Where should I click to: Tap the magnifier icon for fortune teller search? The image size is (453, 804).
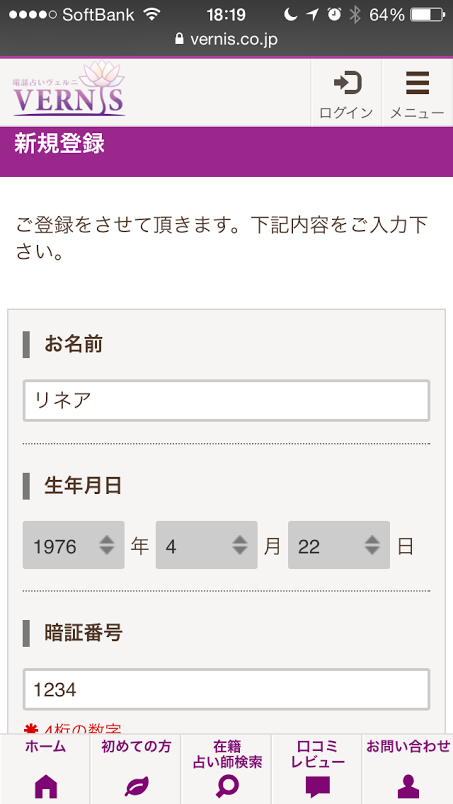point(226,786)
